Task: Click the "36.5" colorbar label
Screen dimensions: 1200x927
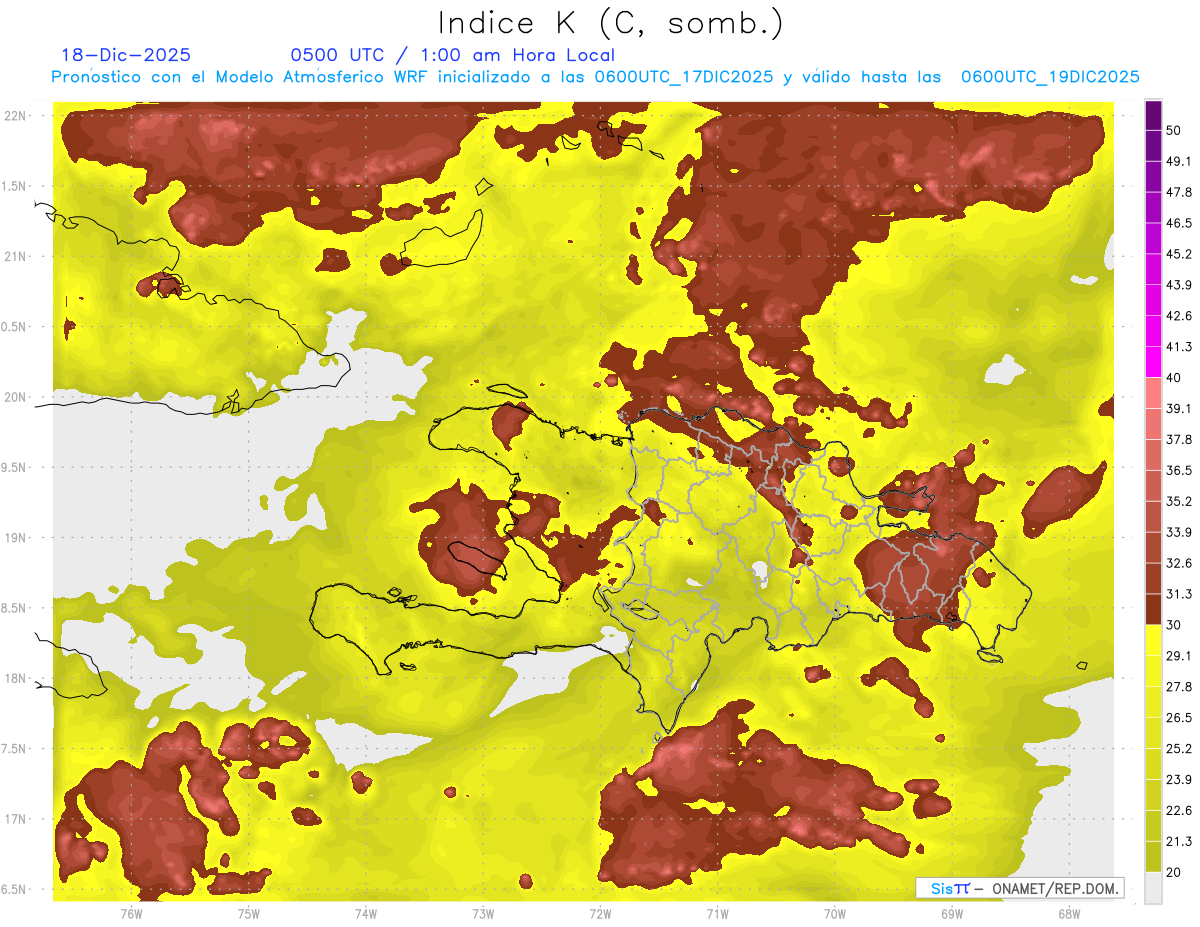Action: click(x=1179, y=470)
